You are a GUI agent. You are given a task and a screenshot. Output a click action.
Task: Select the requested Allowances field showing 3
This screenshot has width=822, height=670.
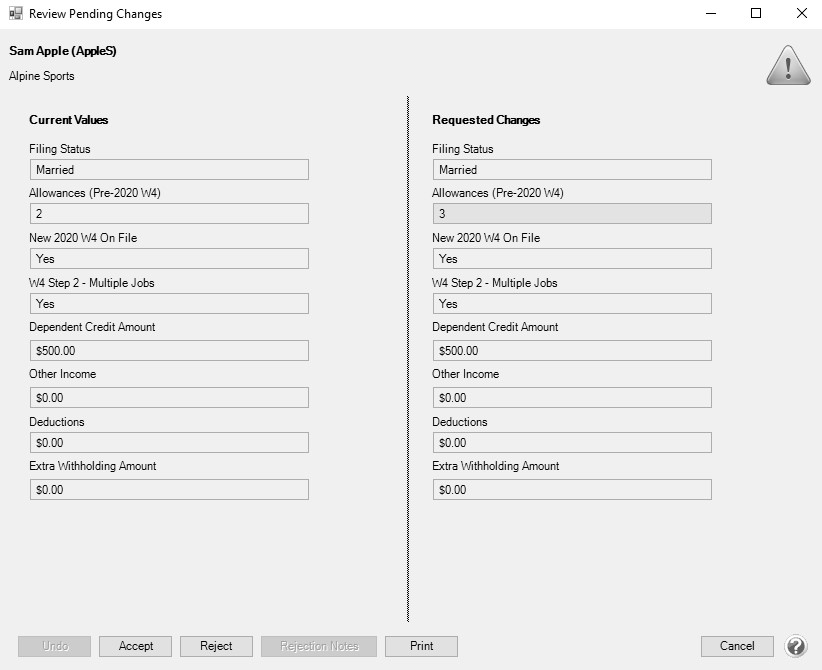(572, 213)
